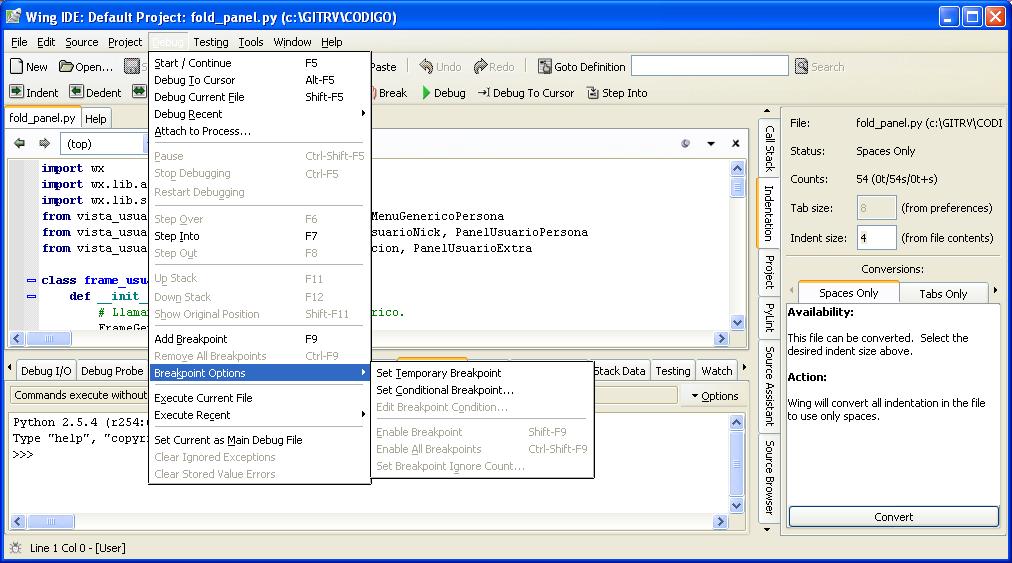
Task: Click the Open folder toolbar icon
Action: [x=66, y=67]
